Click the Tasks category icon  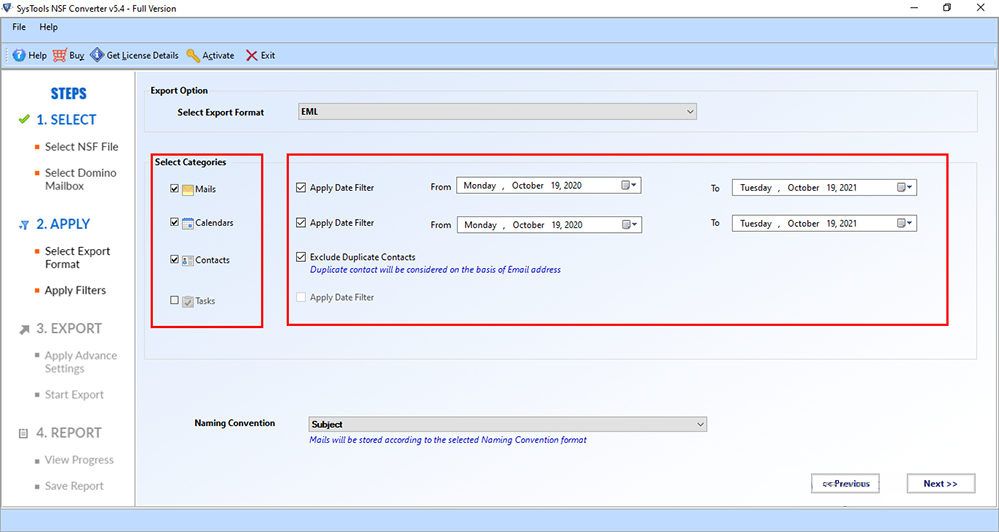tap(187, 301)
